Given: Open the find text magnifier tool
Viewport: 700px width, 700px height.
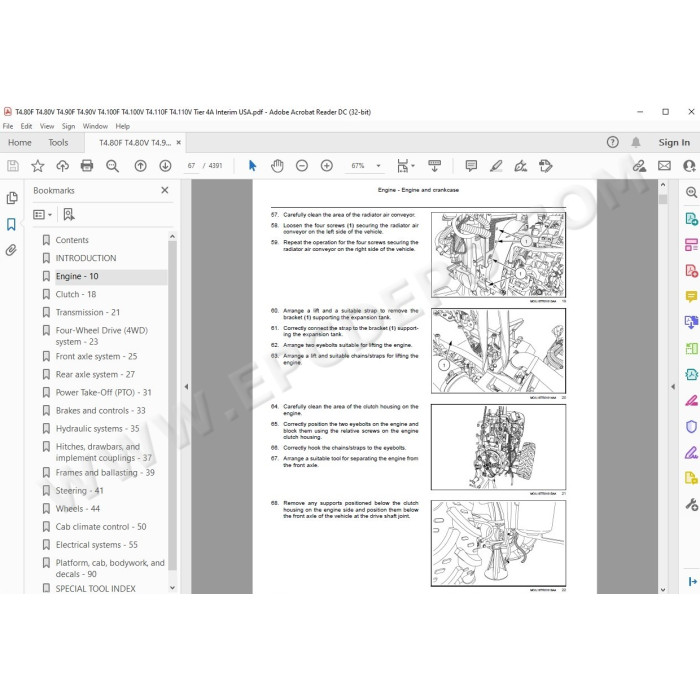Looking at the screenshot, I should tap(112, 166).
